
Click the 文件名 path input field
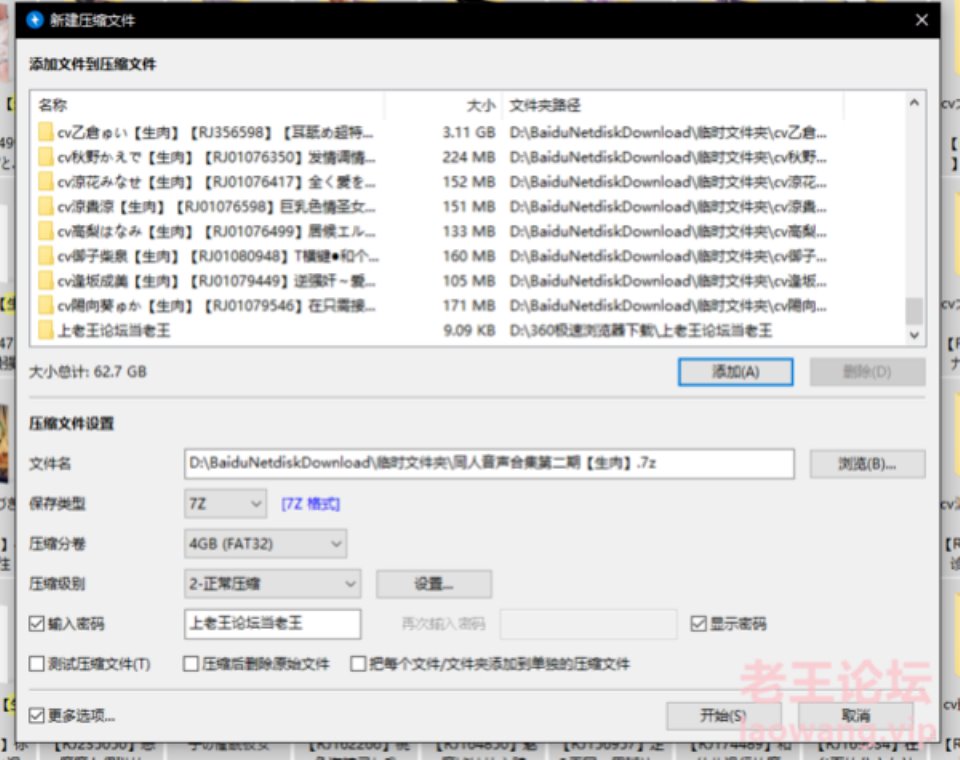tap(489, 464)
